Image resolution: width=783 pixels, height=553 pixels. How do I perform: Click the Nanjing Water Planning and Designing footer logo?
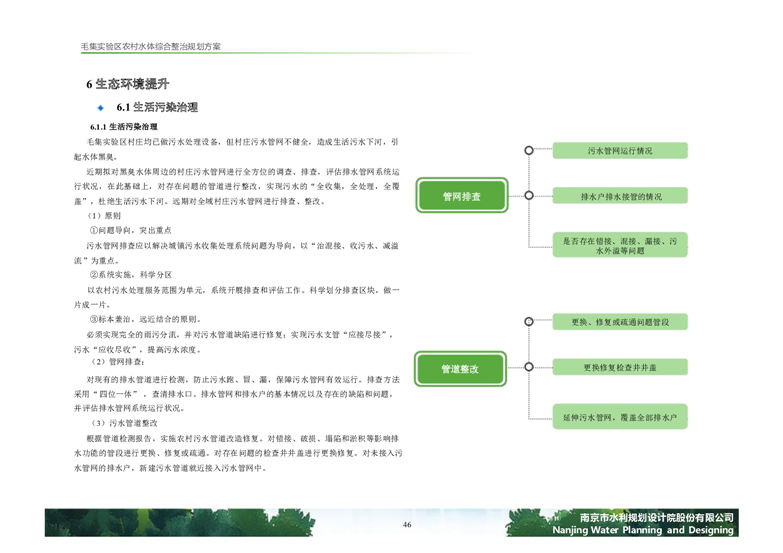(x=642, y=523)
